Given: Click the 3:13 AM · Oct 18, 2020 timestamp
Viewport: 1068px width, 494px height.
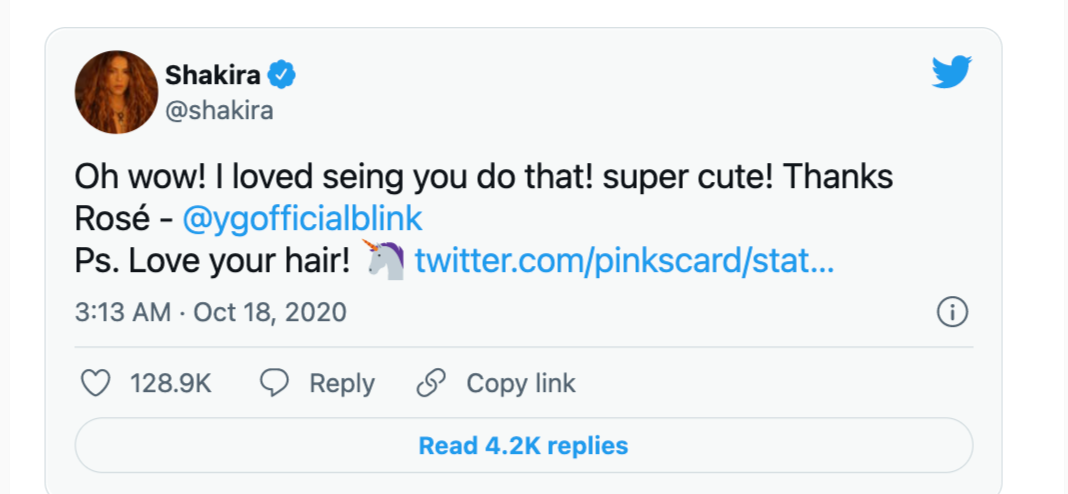Looking at the screenshot, I should point(210,313).
